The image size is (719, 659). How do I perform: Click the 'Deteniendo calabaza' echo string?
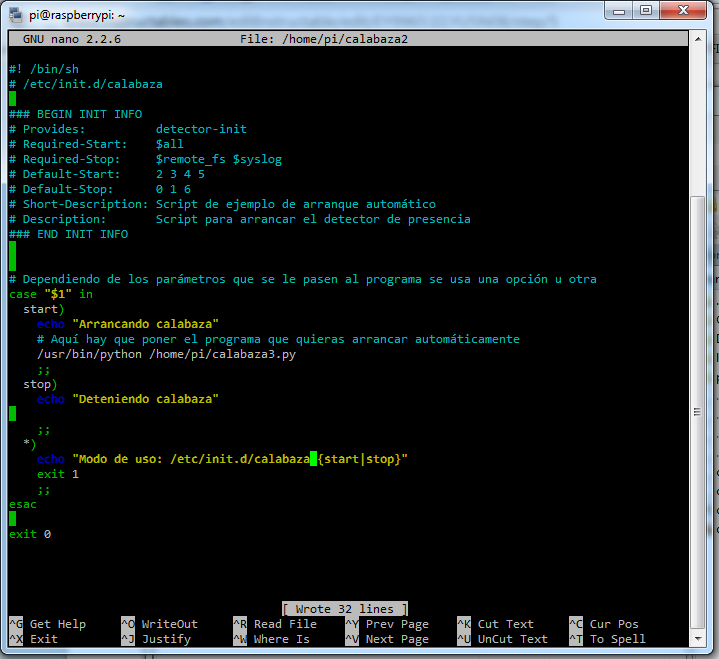click(145, 399)
